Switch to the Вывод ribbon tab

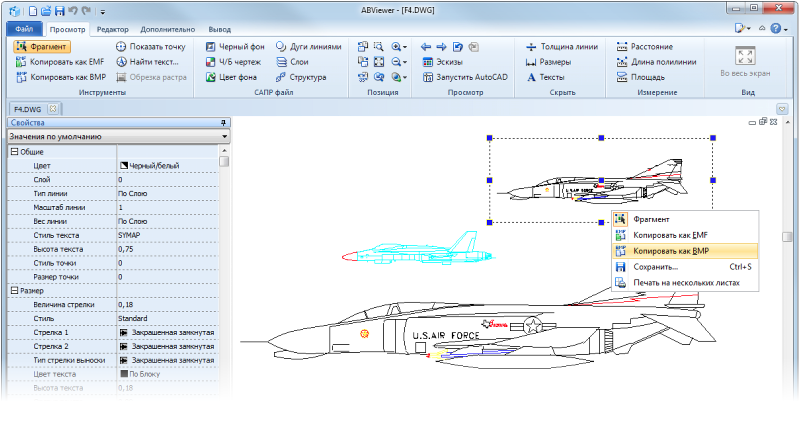click(x=219, y=29)
